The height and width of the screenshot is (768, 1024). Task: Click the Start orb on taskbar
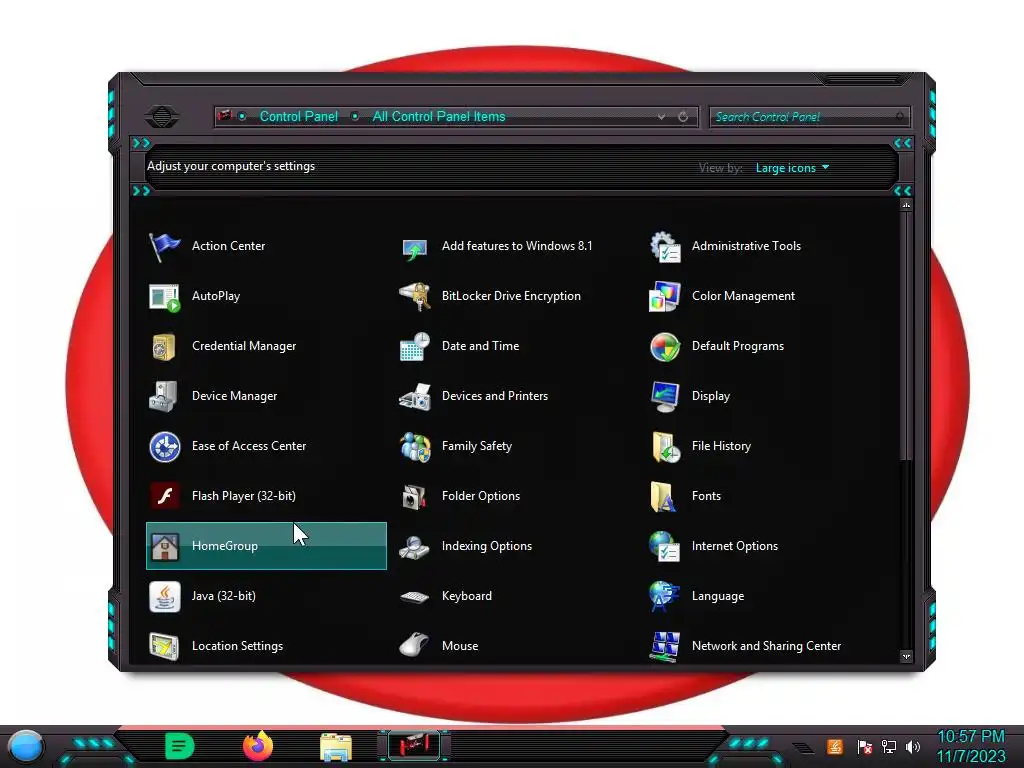click(x=26, y=746)
